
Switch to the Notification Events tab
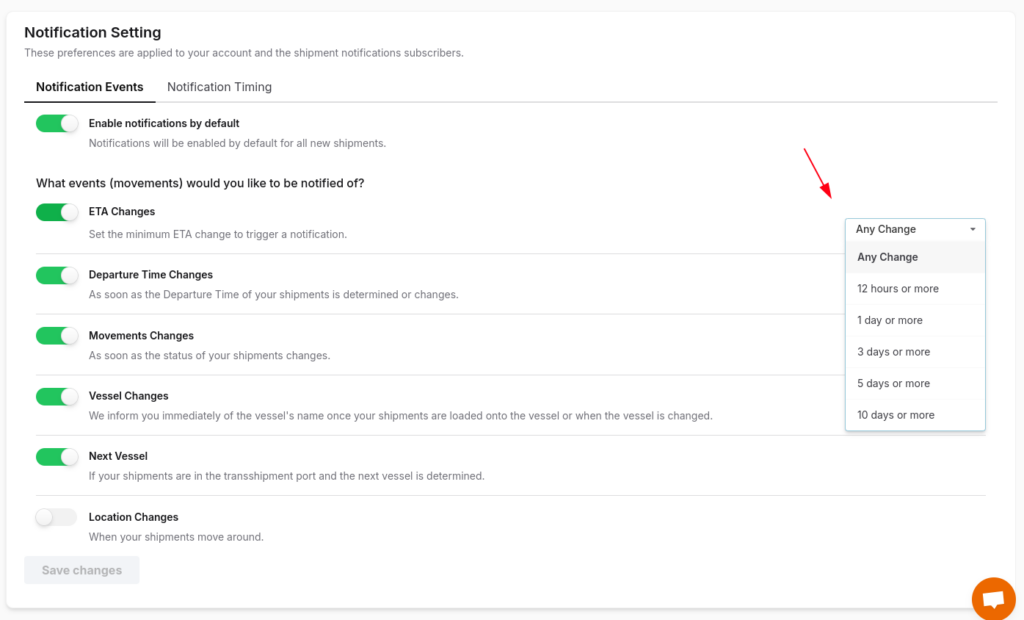89,87
